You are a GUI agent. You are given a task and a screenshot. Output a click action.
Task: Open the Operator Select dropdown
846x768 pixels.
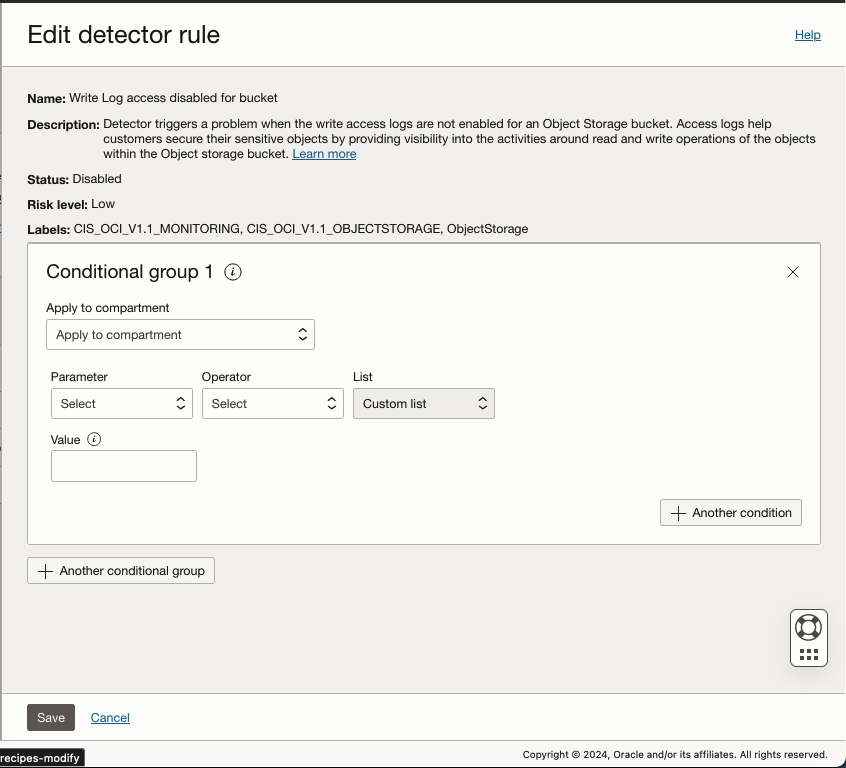272,403
